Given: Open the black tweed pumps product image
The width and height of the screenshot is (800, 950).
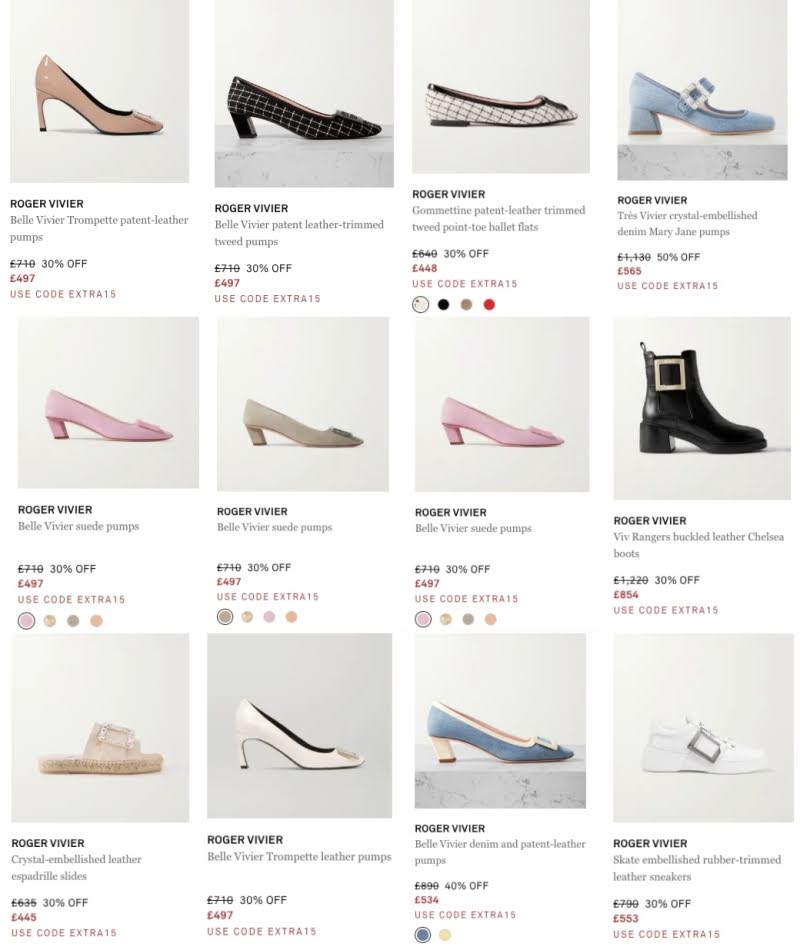Looking at the screenshot, I should [x=304, y=93].
